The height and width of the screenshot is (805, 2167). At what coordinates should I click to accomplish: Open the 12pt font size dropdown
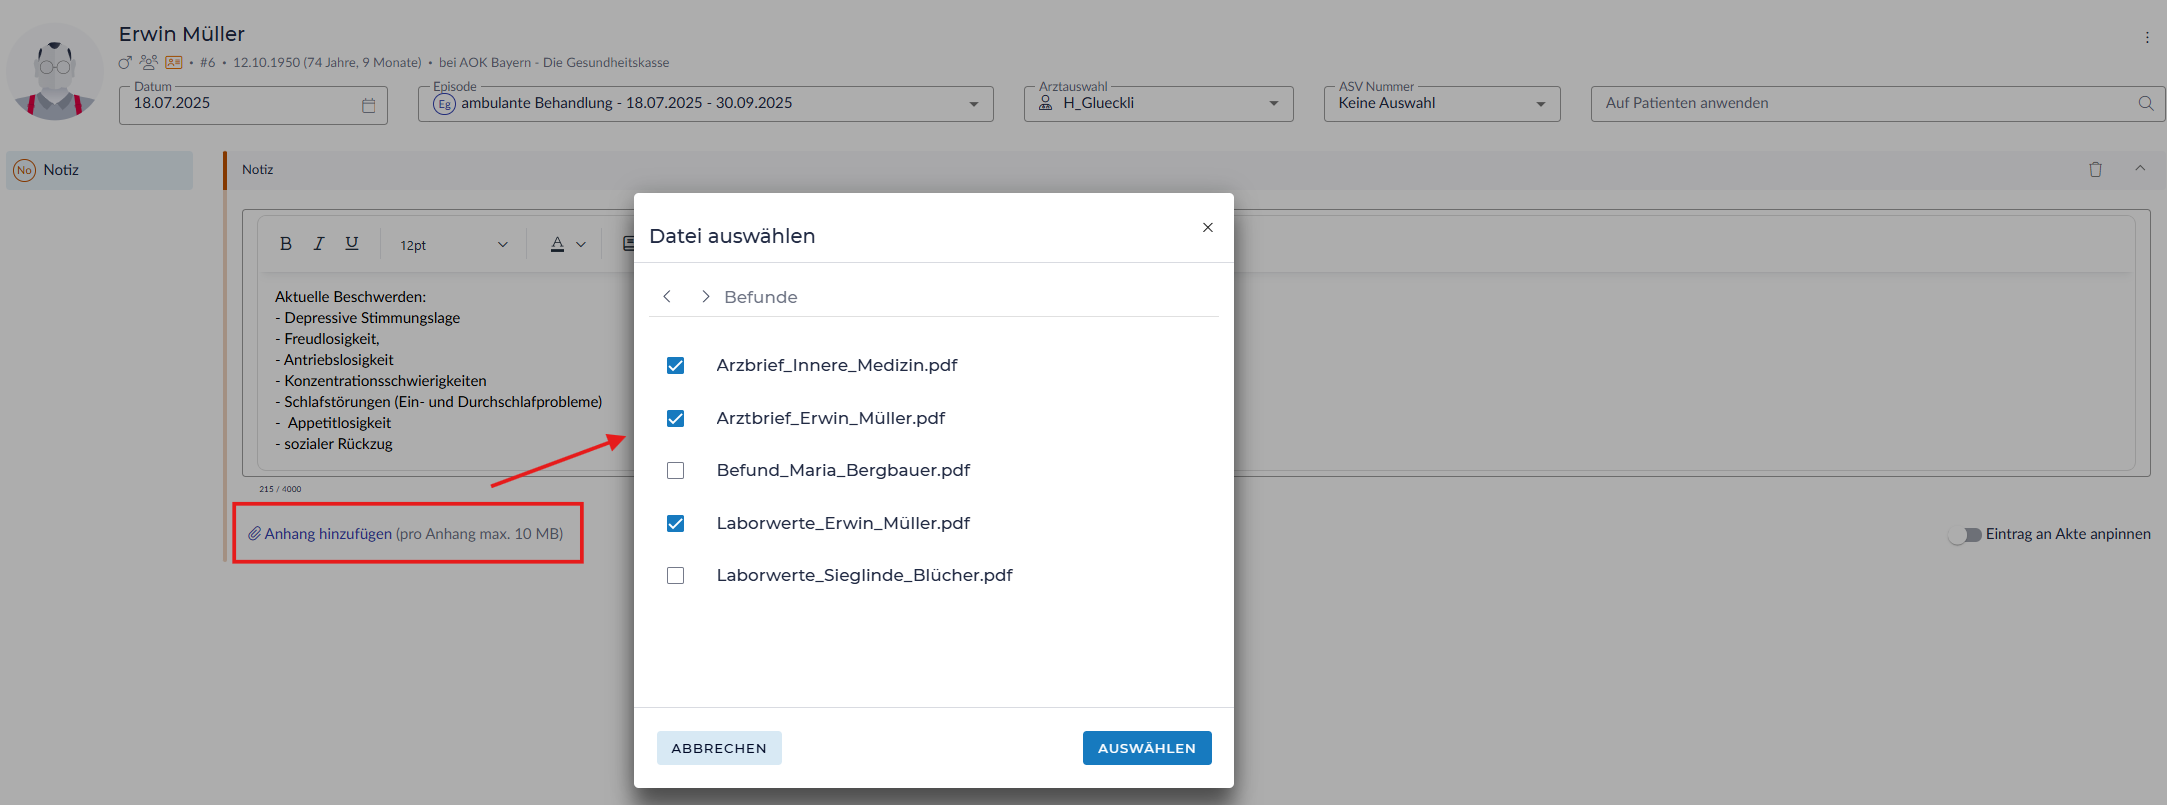click(454, 245)
